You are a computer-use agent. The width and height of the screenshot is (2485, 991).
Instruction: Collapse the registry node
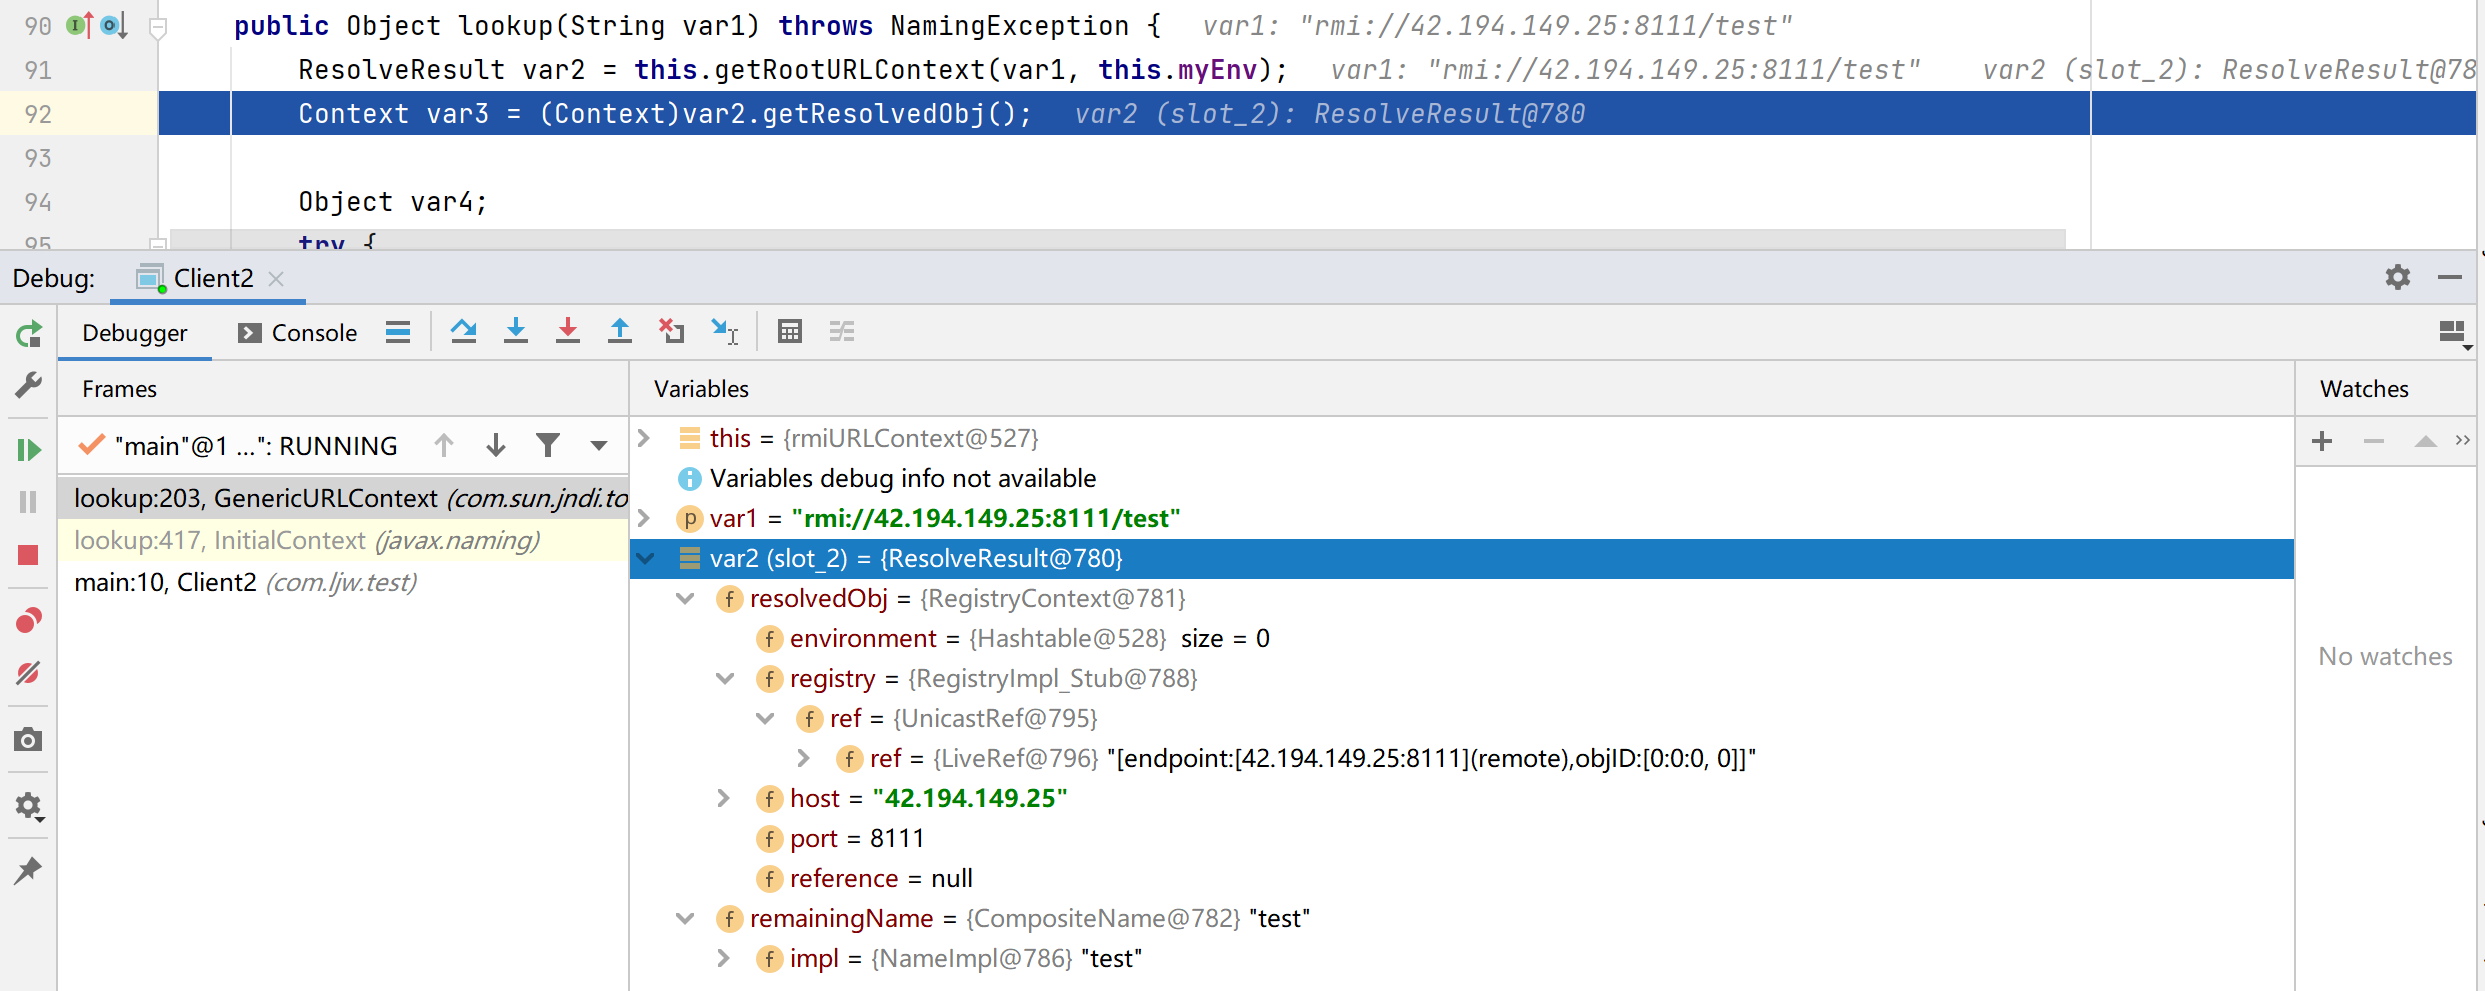pos(725,678)
